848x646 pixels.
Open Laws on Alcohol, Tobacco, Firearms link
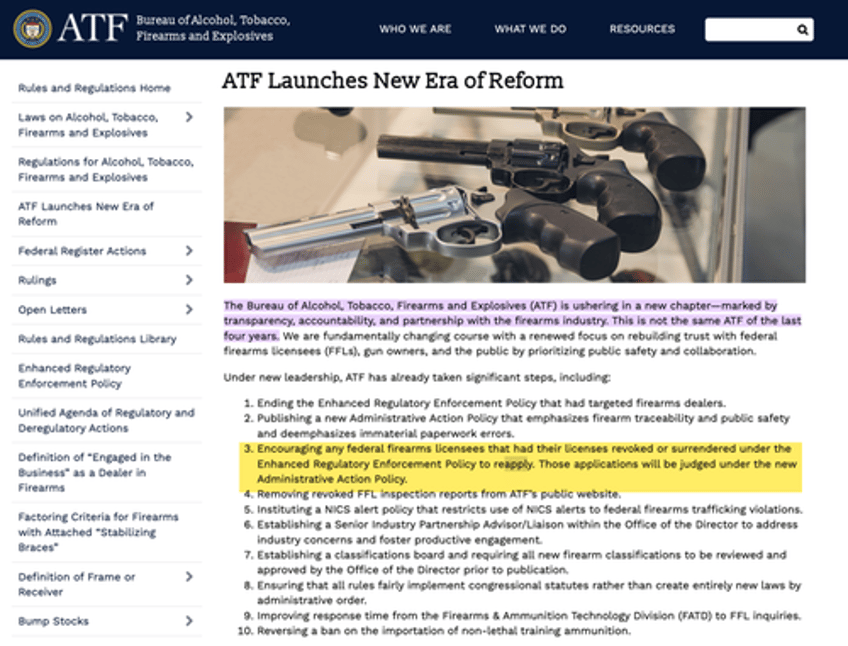[88, 125]
